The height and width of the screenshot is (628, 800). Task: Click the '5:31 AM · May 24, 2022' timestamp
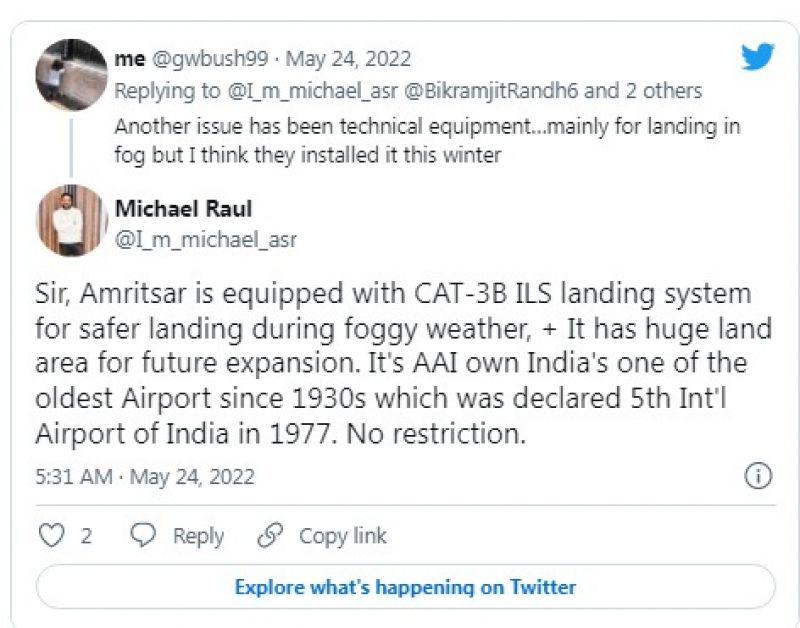click(145, 477)
